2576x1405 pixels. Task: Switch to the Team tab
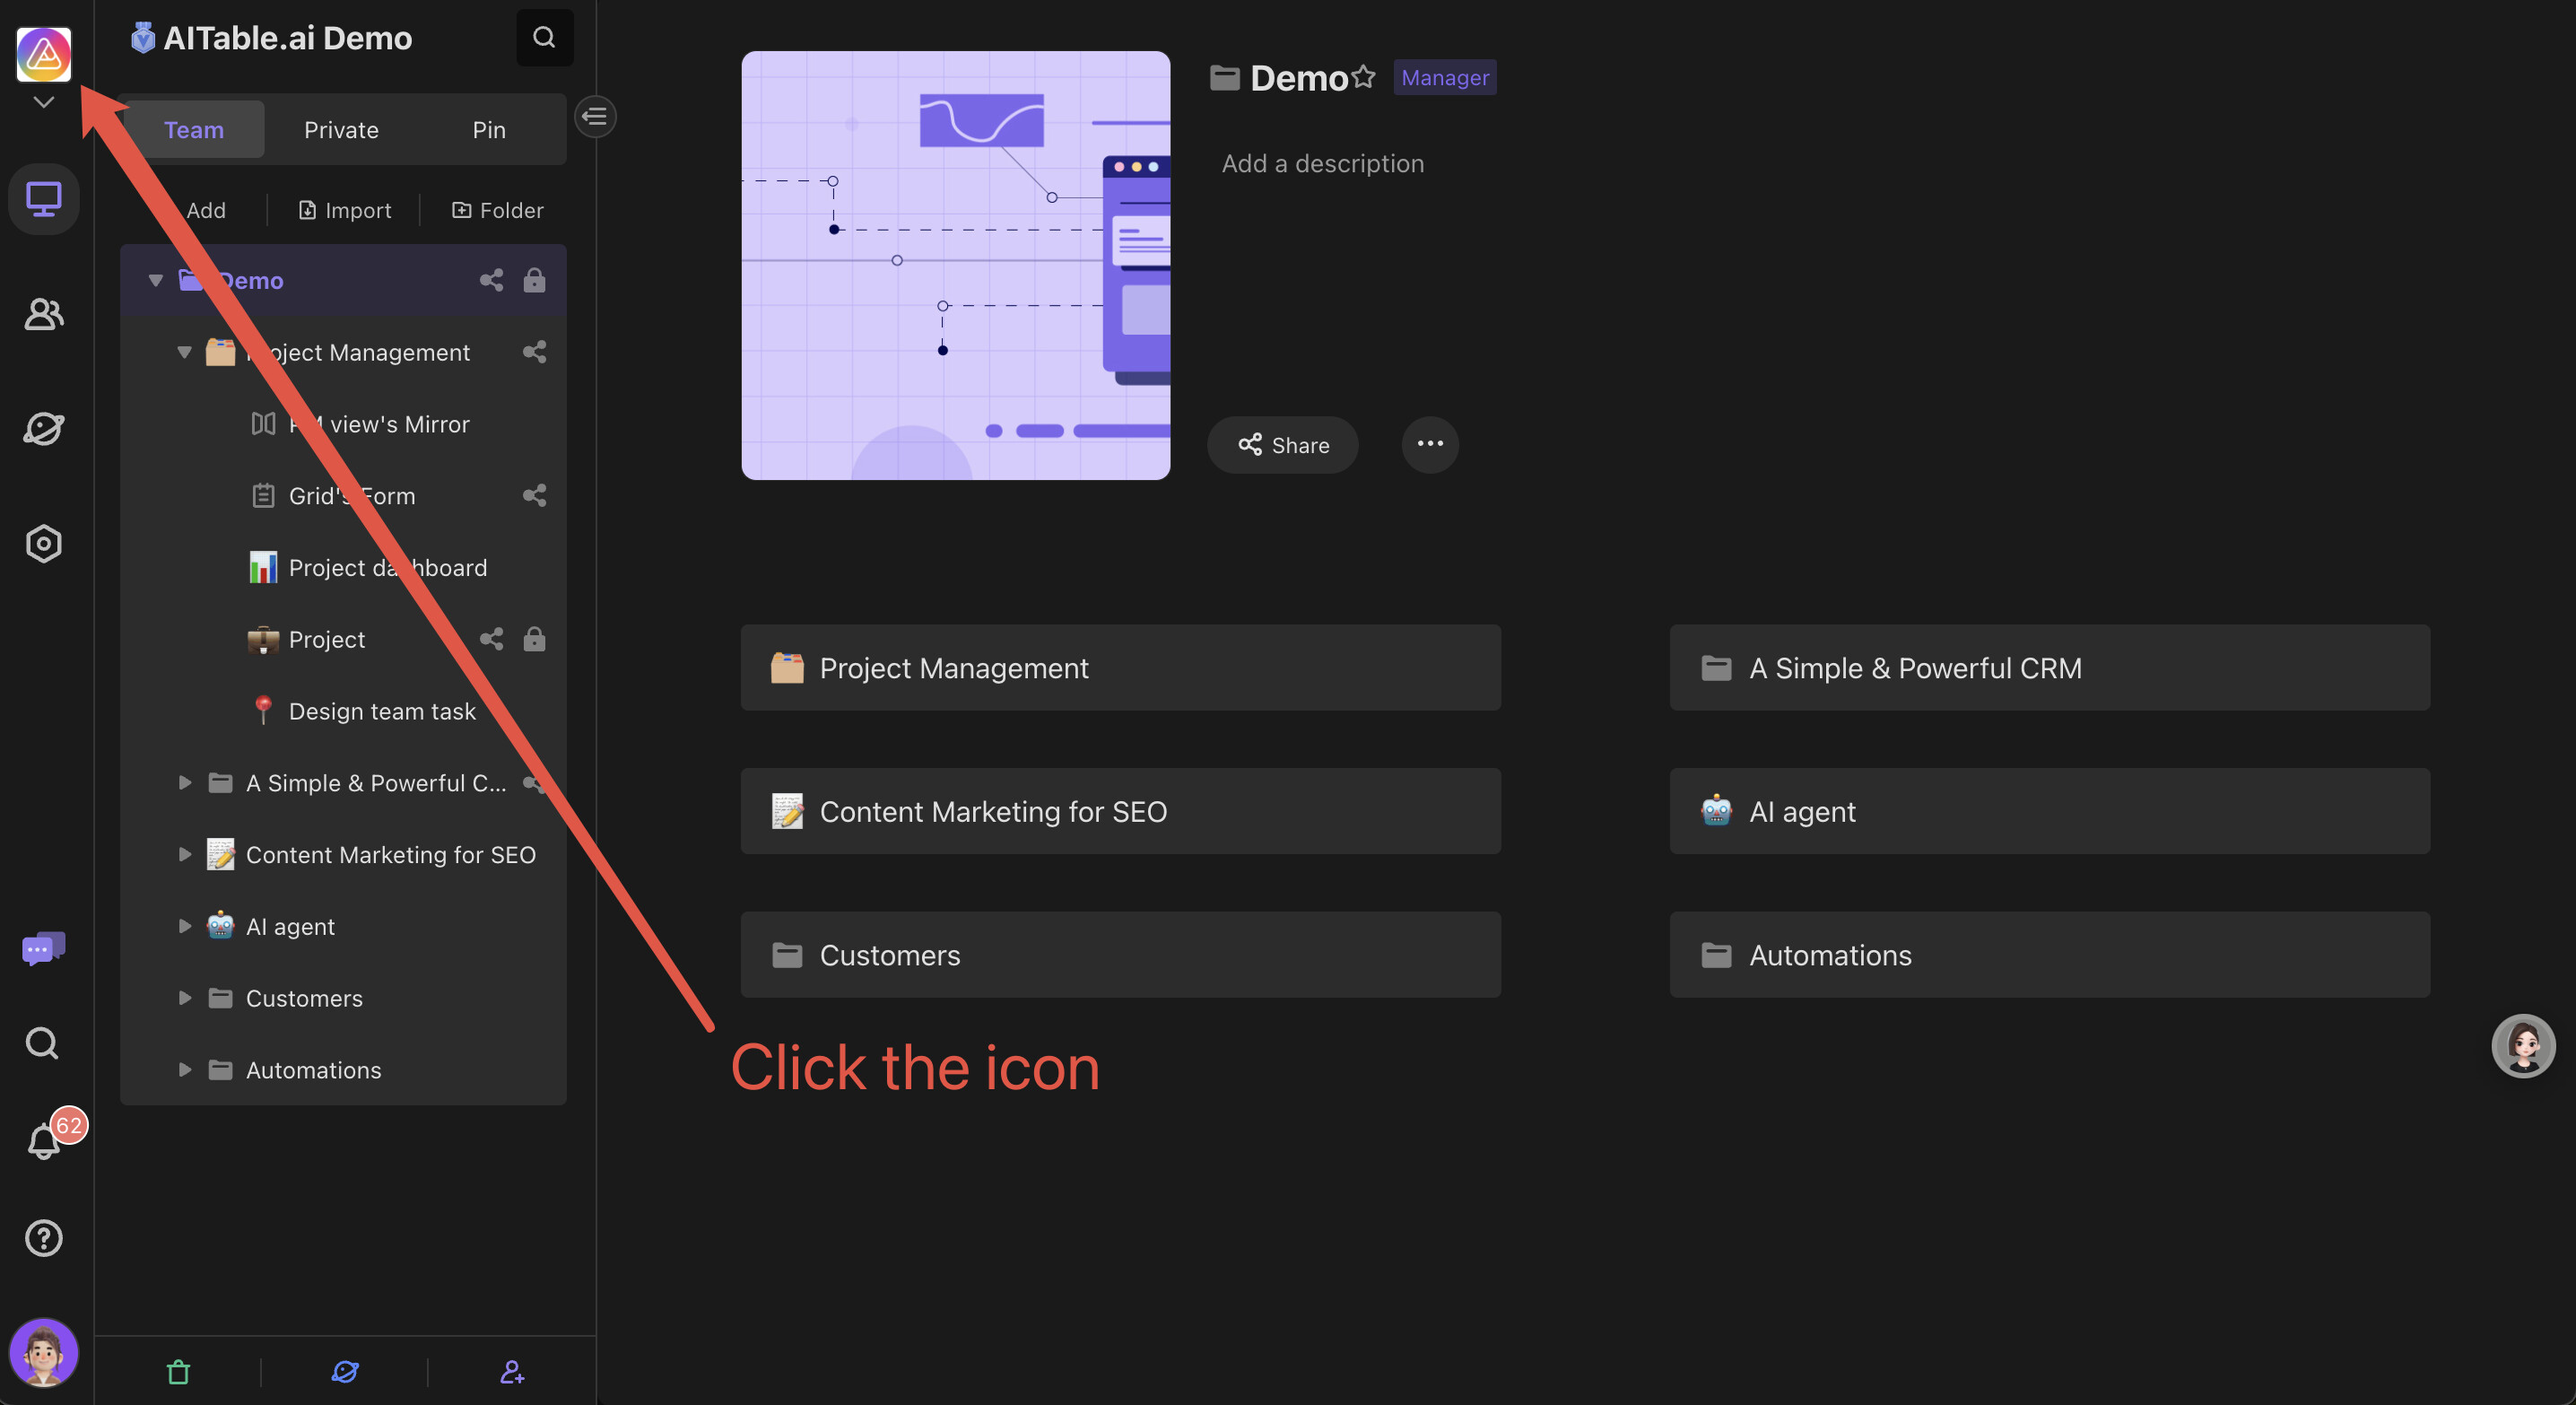click(194, 129)
